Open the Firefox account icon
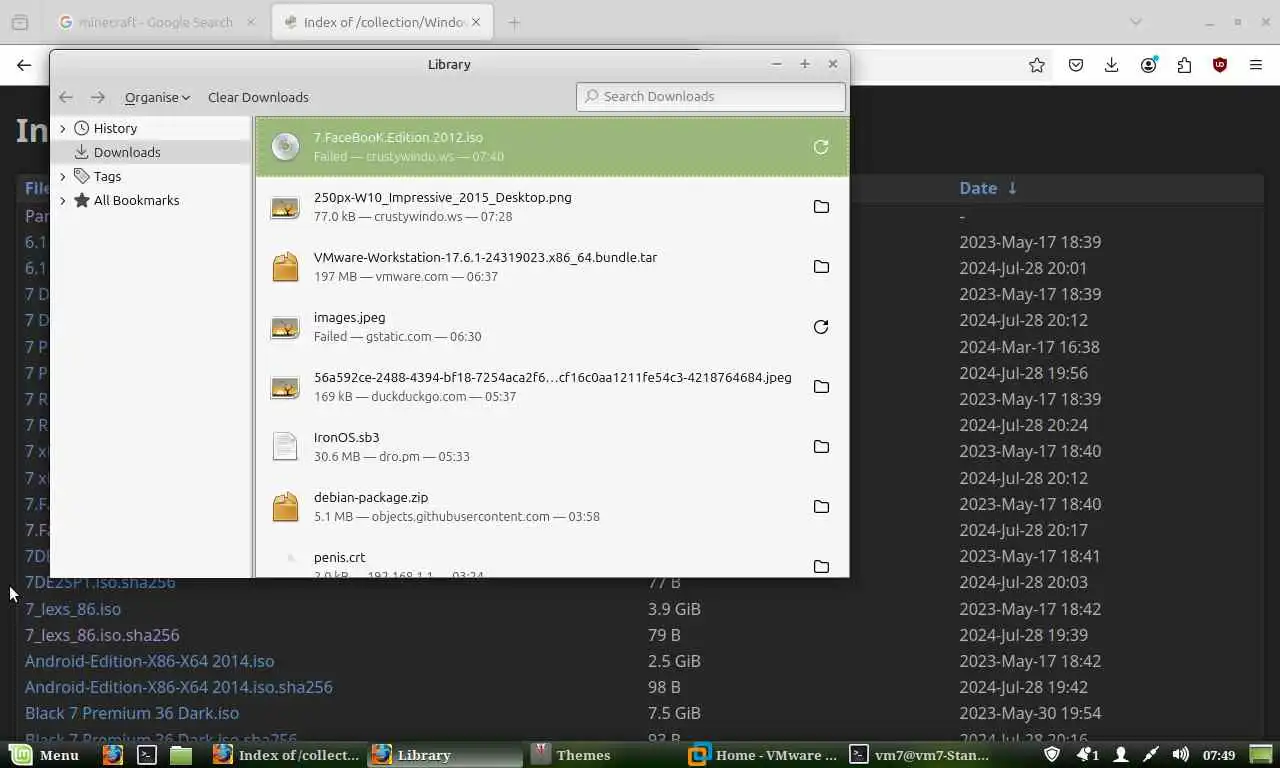 point(1148,65)
